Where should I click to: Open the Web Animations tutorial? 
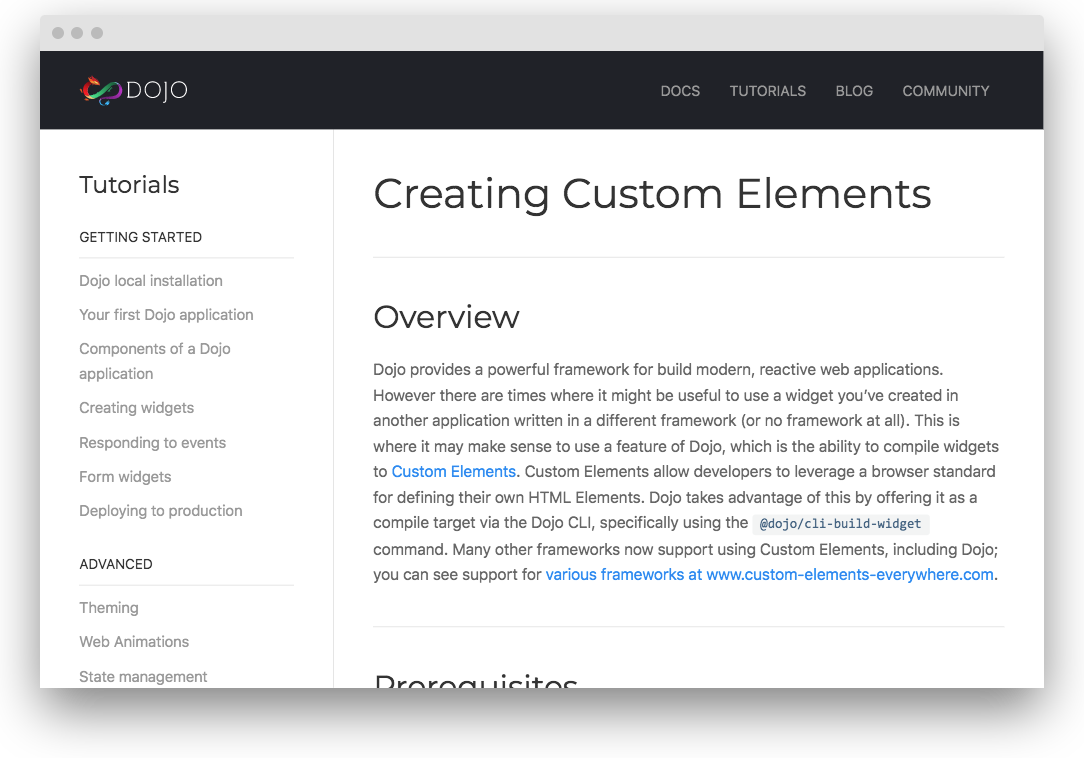point(134,642)
